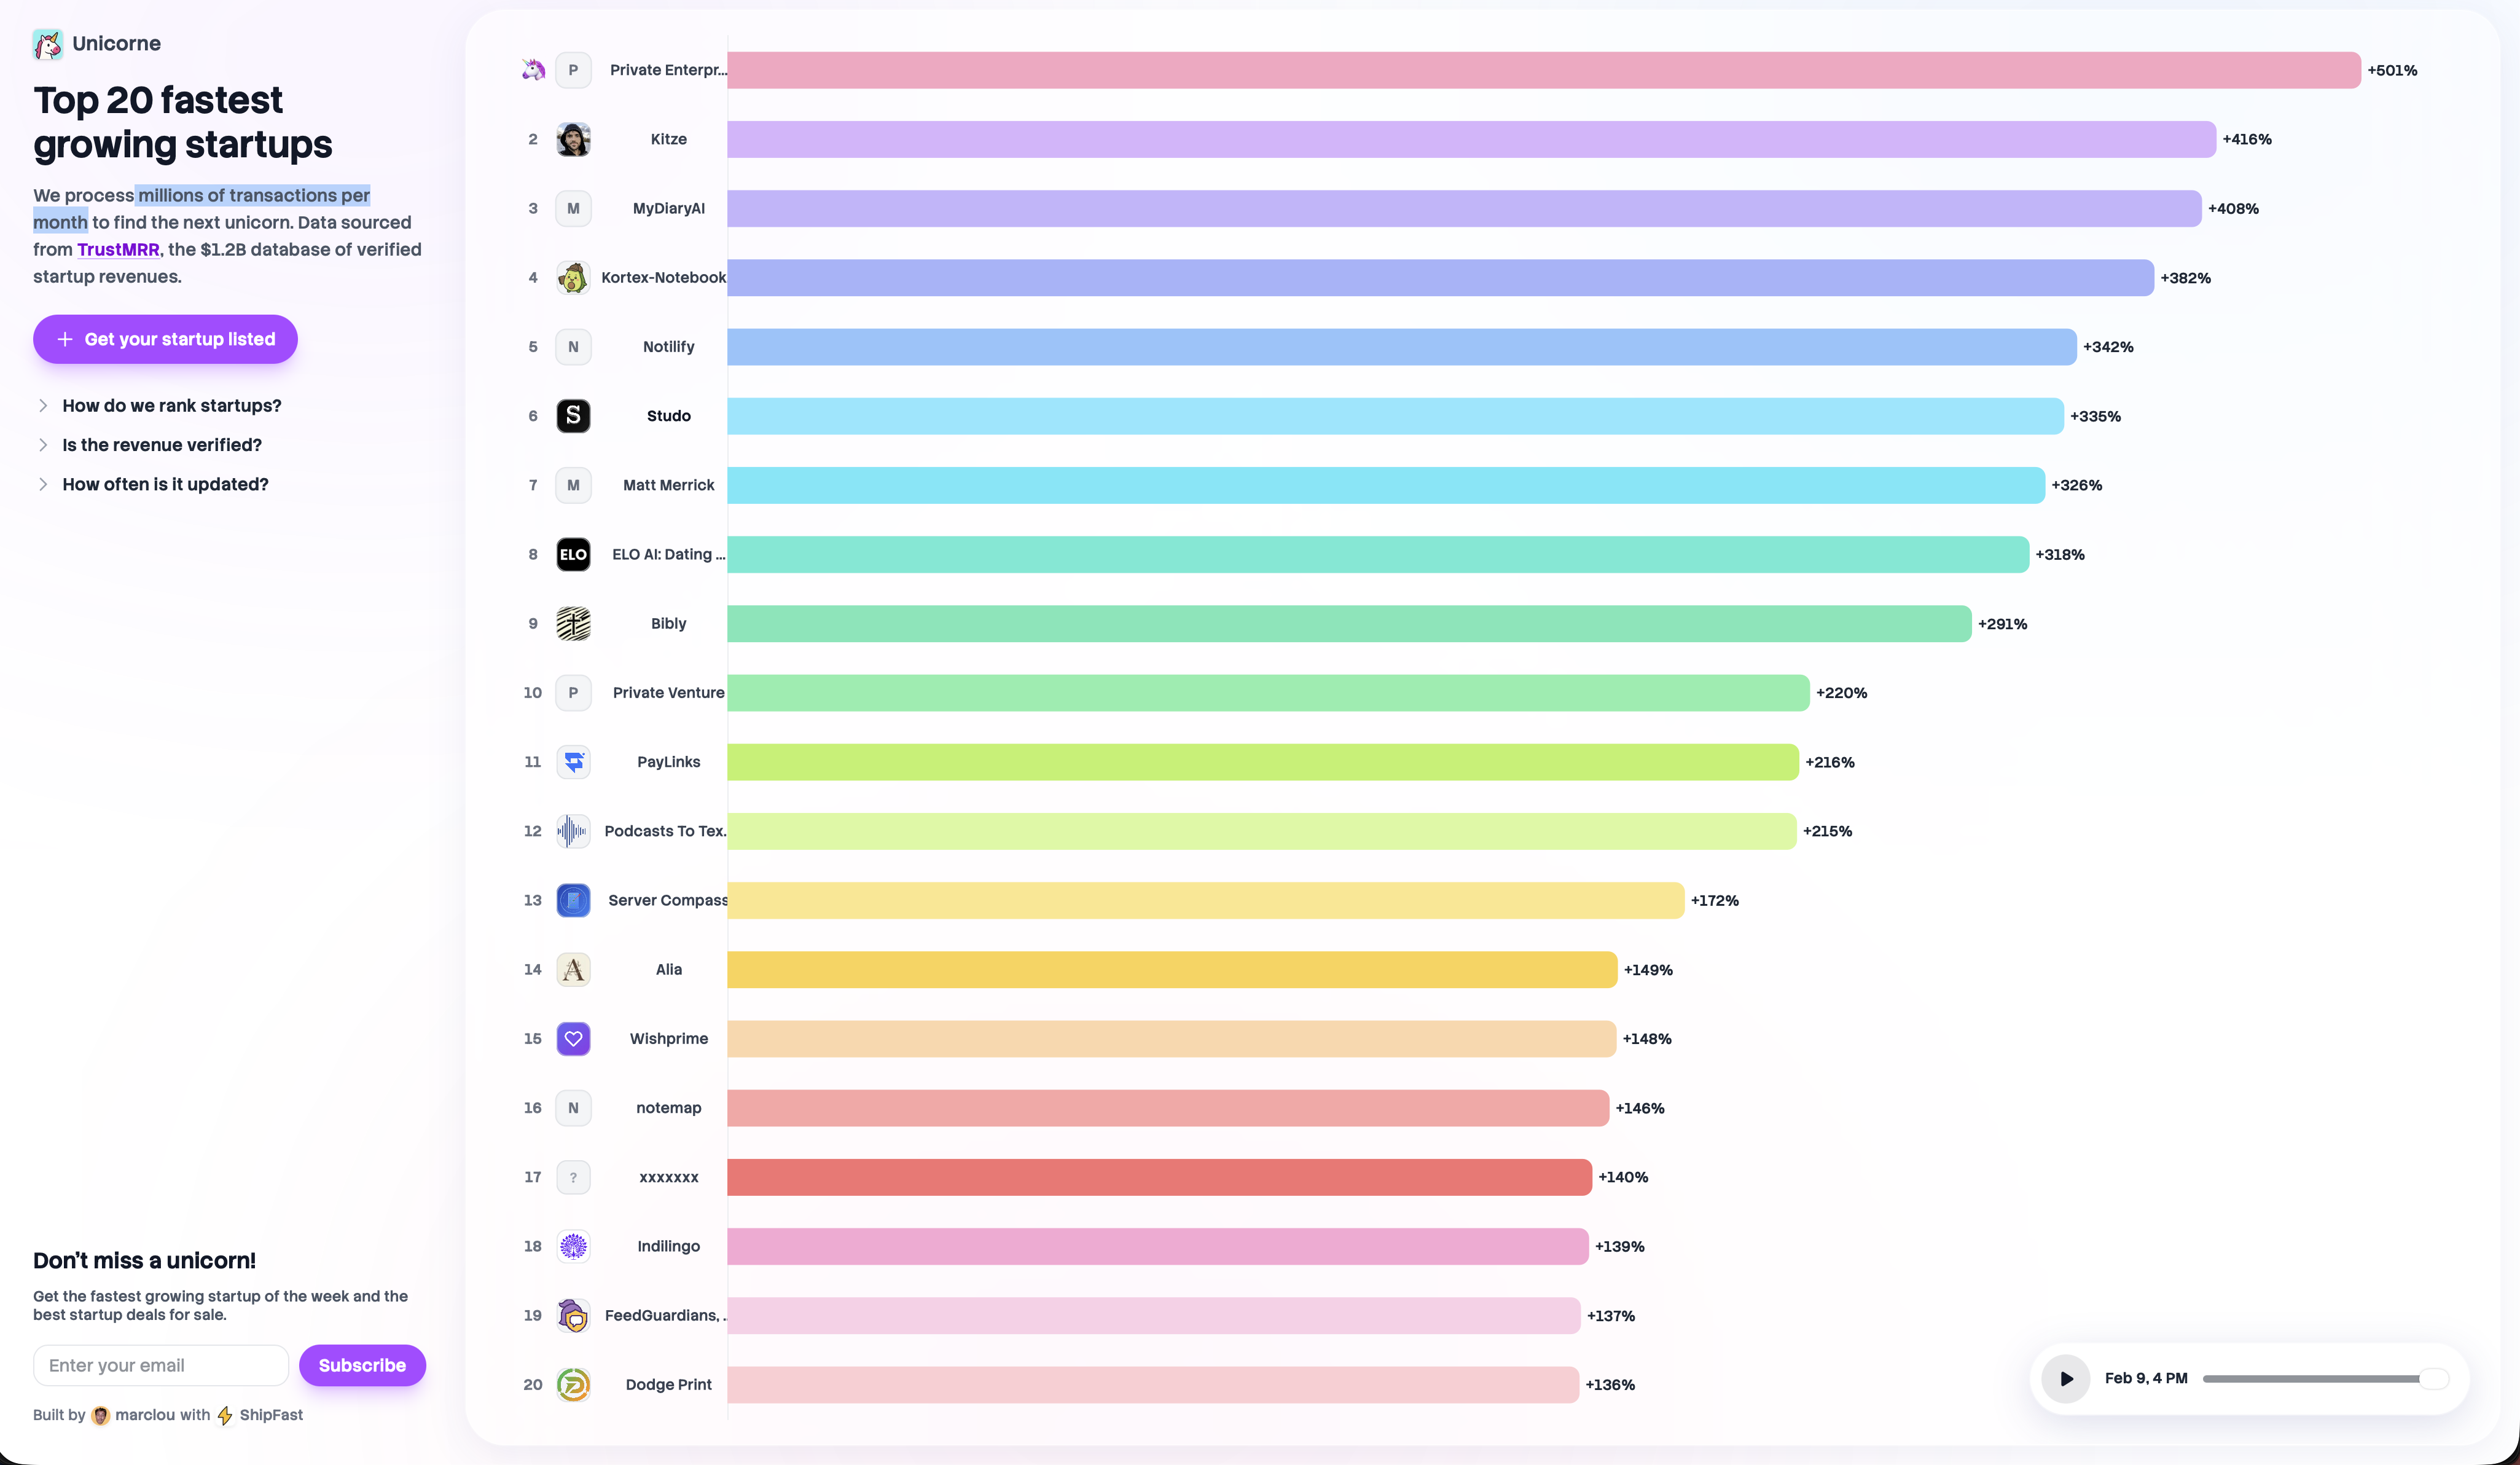This screenshot has height=1465, width=2520.
Task: Click the Indilingo purple flower icon
Action: pyautogui.click(x=573, y=1246)
